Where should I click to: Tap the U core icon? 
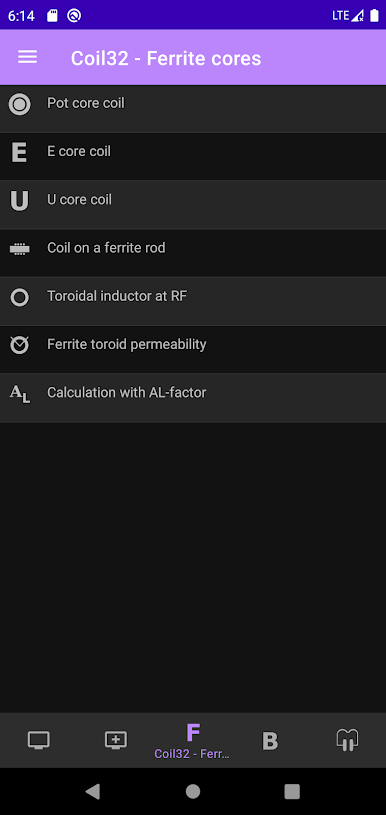click(x=20, y=201)
